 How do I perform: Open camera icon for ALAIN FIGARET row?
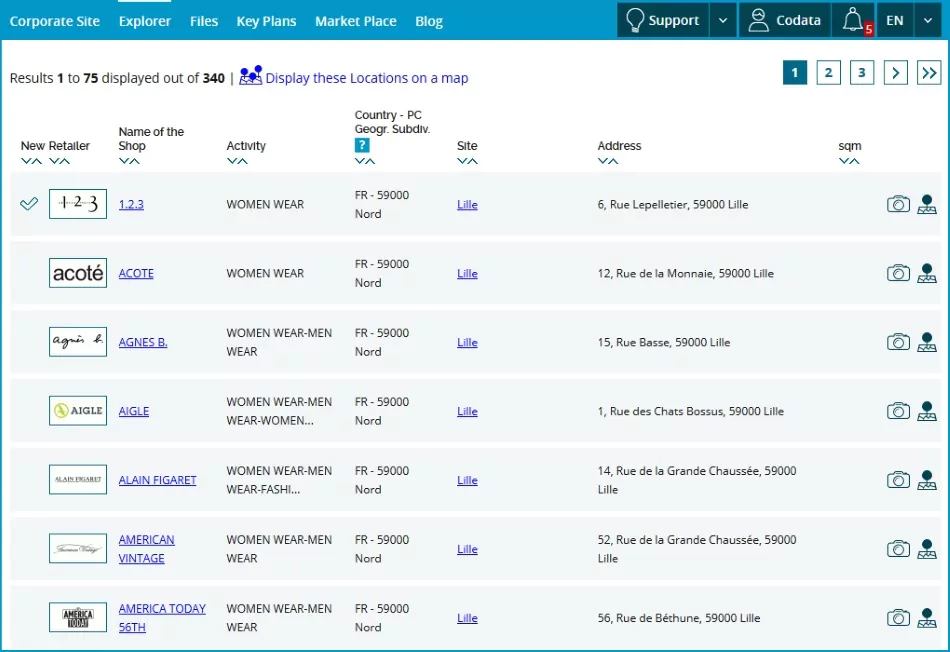point(898,480)
